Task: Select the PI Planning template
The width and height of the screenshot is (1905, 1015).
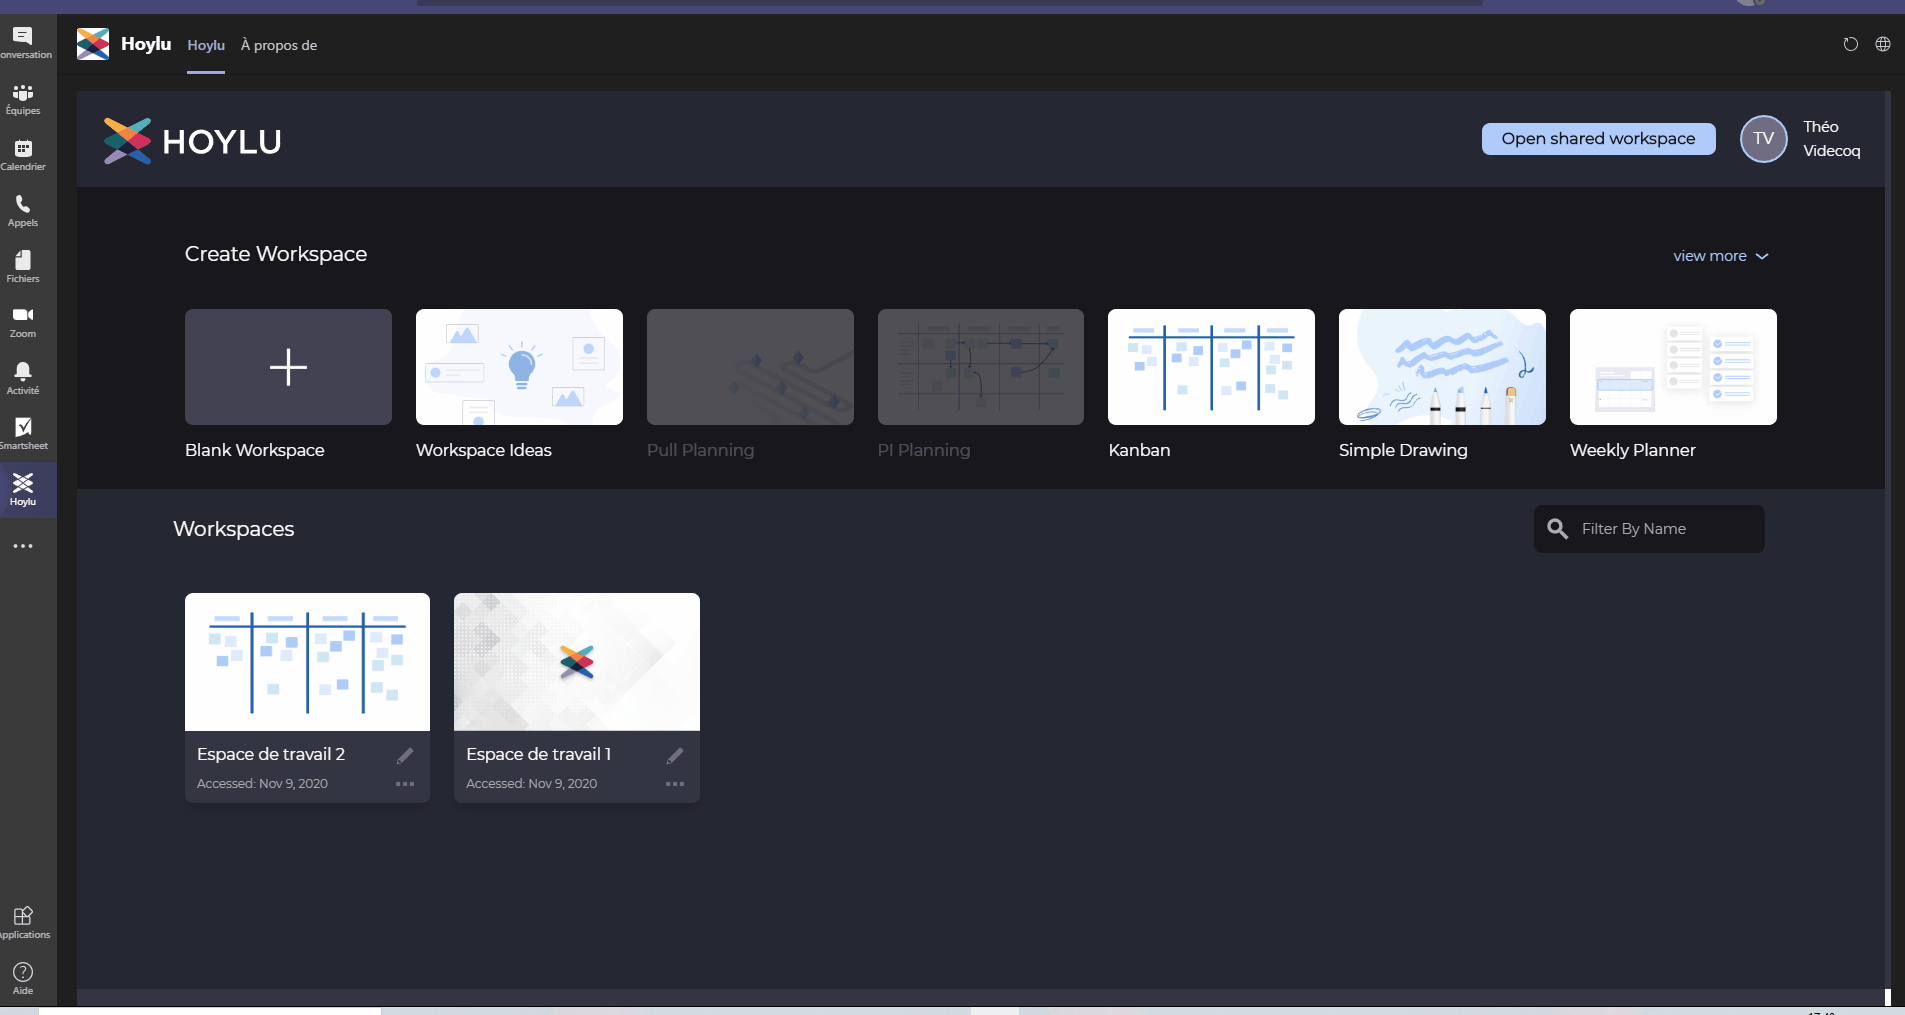Action: click(x=981, y=367)
